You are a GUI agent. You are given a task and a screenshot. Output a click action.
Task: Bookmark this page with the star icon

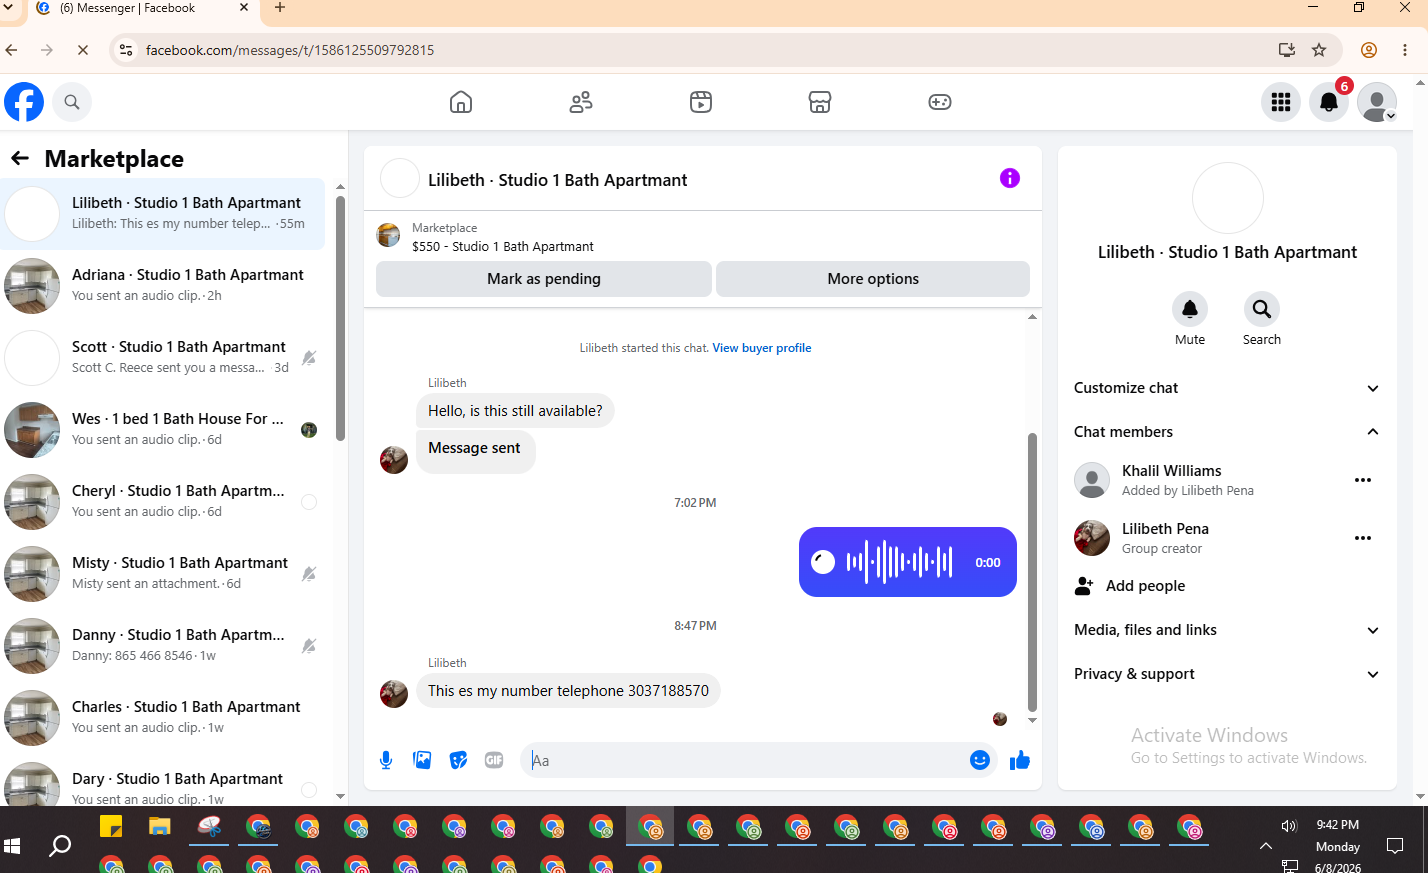pyautogui.click(x=1319, y=50)
